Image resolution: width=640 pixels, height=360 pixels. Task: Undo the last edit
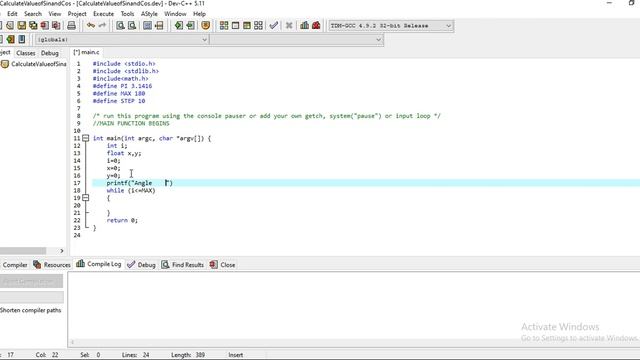pos(91,26)
